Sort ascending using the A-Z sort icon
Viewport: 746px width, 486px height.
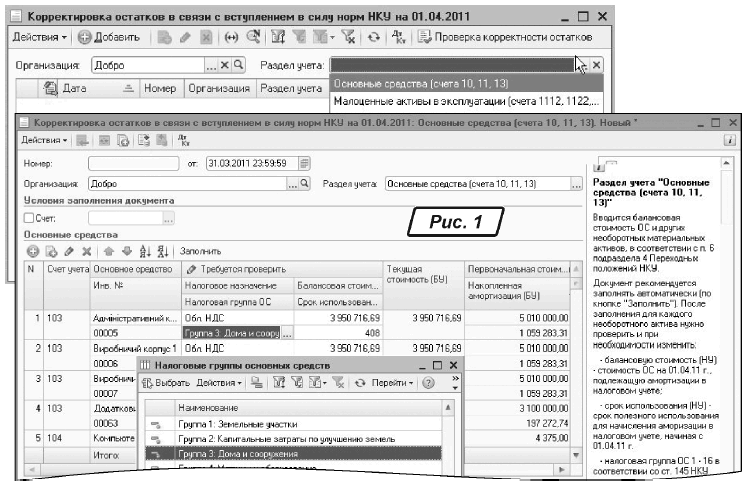pos(143,251)
